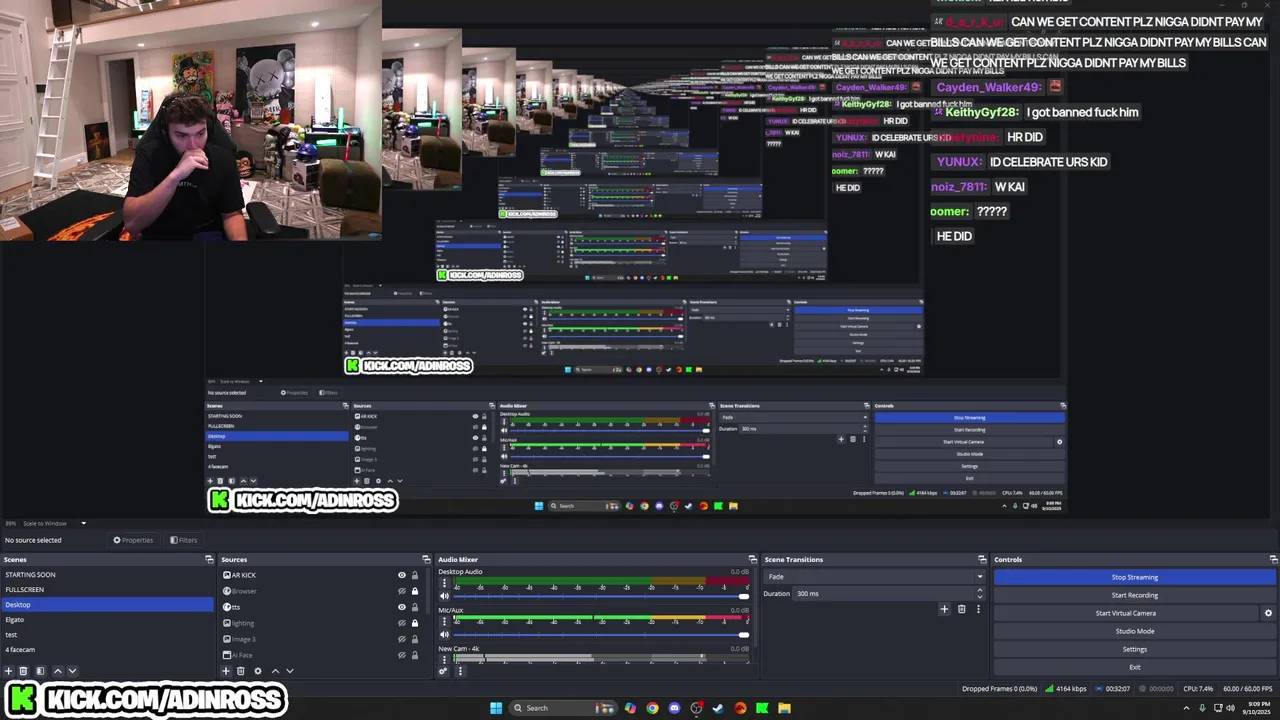Delete selected source with the trash icon
The image size is (1280, 720).
[x=241, y=671]
